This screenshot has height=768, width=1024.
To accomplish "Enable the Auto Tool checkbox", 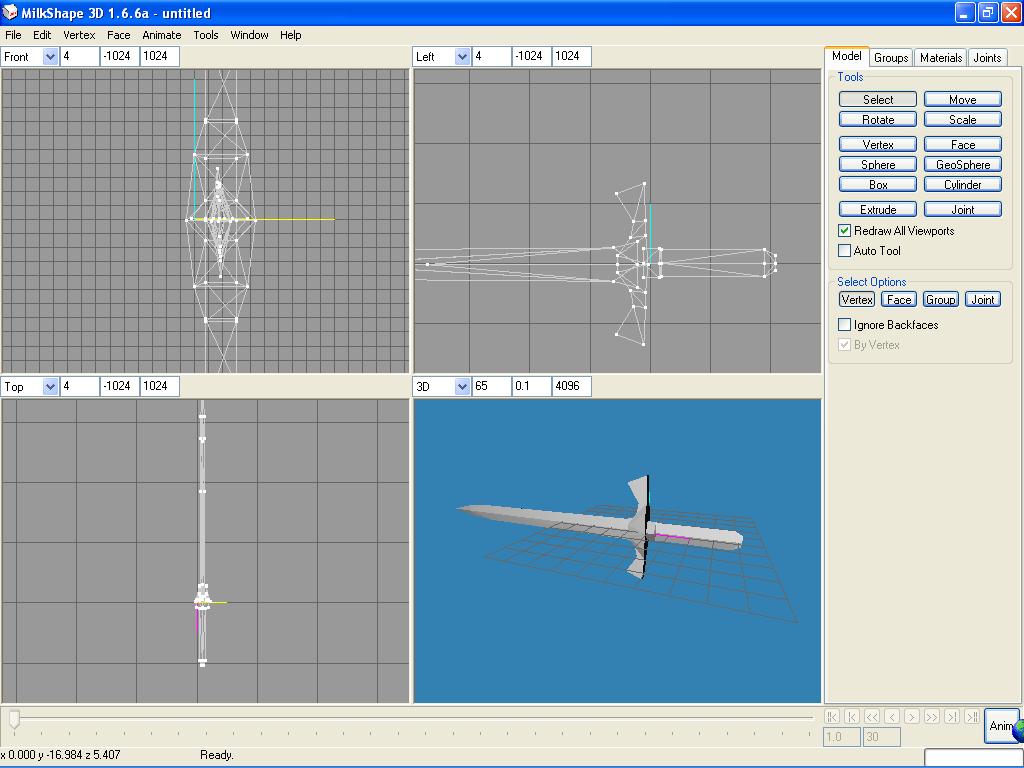I will coord(845,251).
